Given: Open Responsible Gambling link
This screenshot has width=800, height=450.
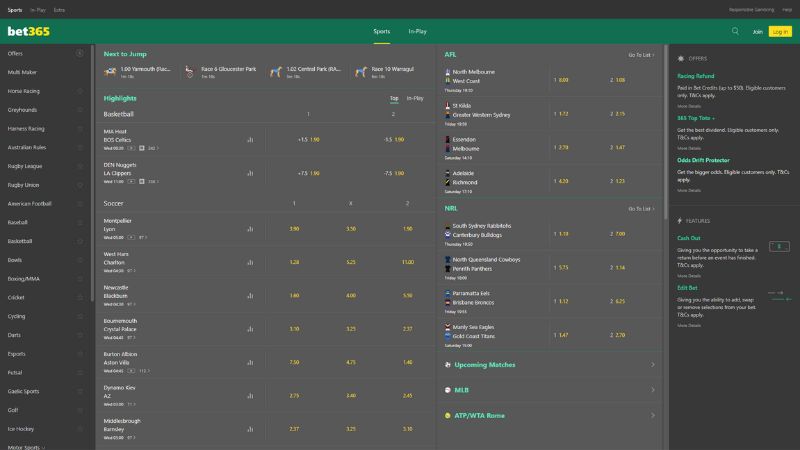Looking at the screenshot, I should tap(751, 10).
